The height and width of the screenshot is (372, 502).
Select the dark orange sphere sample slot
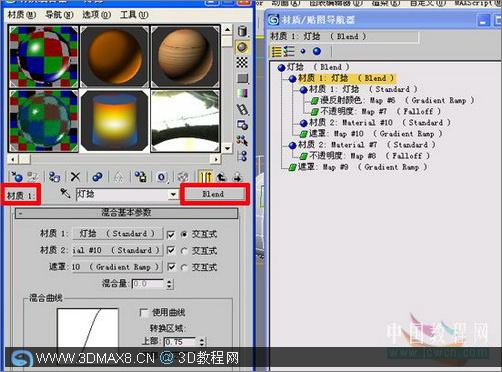pyautogui.click(x=114, y=57)
